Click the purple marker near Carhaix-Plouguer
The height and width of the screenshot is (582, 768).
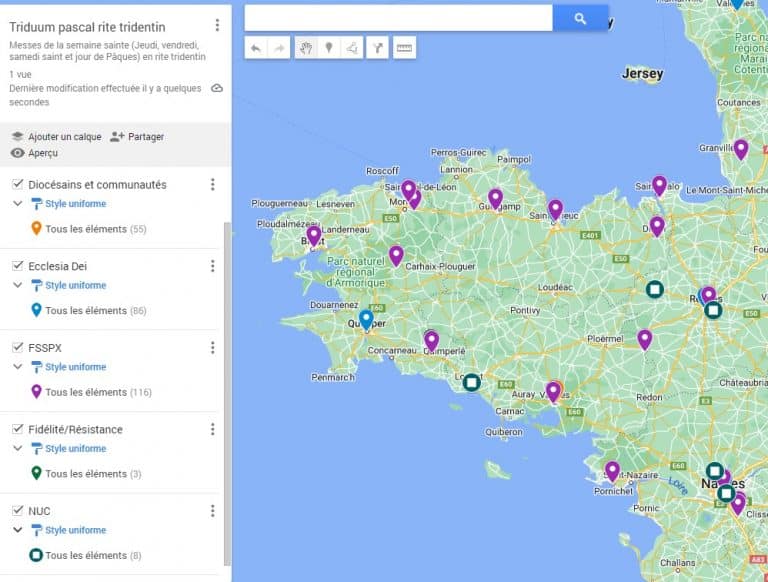396,256
